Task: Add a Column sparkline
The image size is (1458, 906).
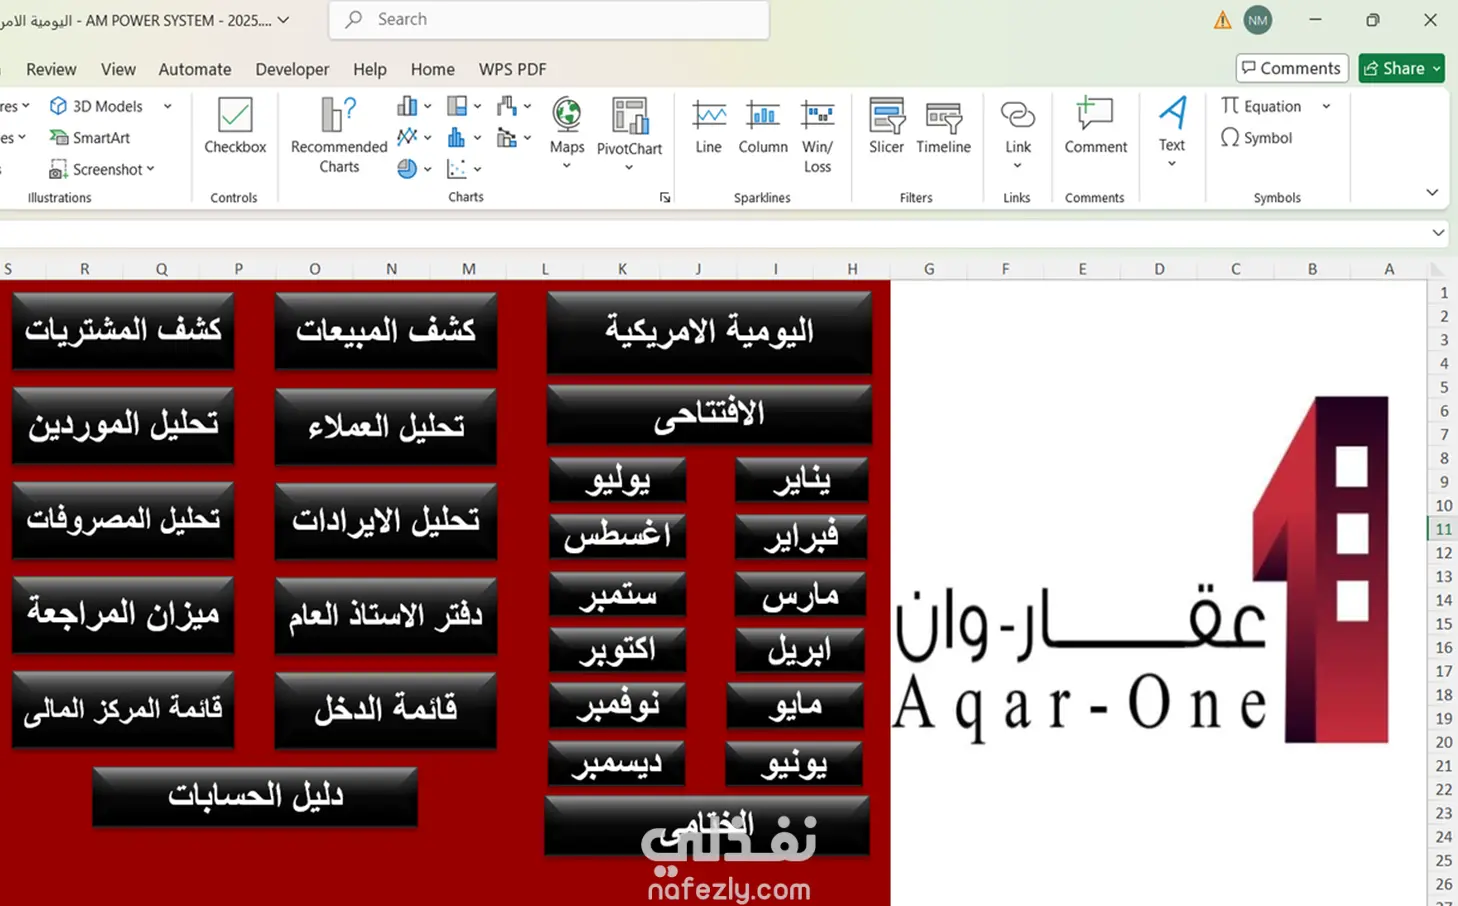Action: pyautogui.click(x=763, y=127)
